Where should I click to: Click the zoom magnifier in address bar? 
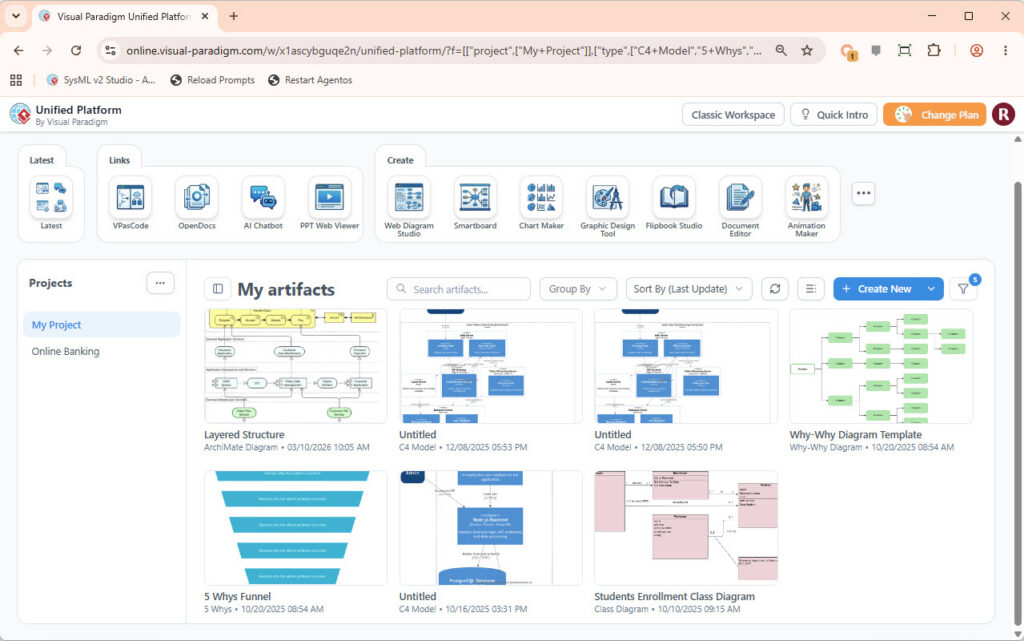click(781, 50)
